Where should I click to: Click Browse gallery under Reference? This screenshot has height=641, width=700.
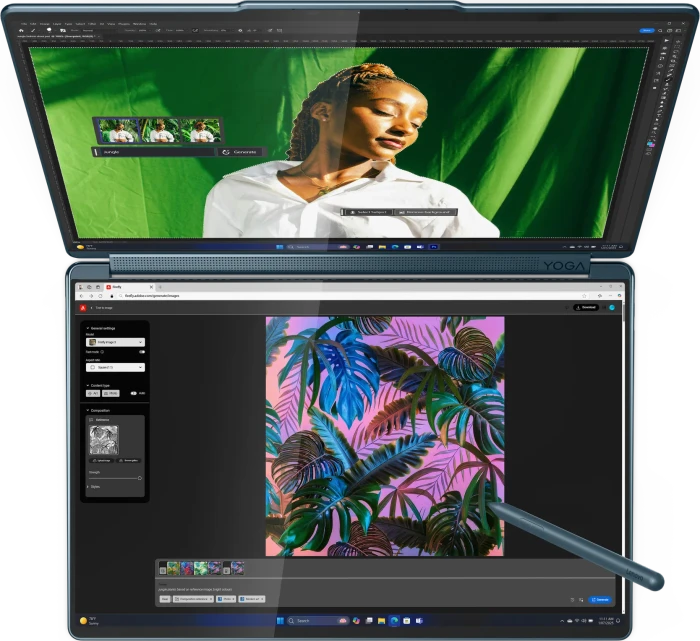pos(129,460)
